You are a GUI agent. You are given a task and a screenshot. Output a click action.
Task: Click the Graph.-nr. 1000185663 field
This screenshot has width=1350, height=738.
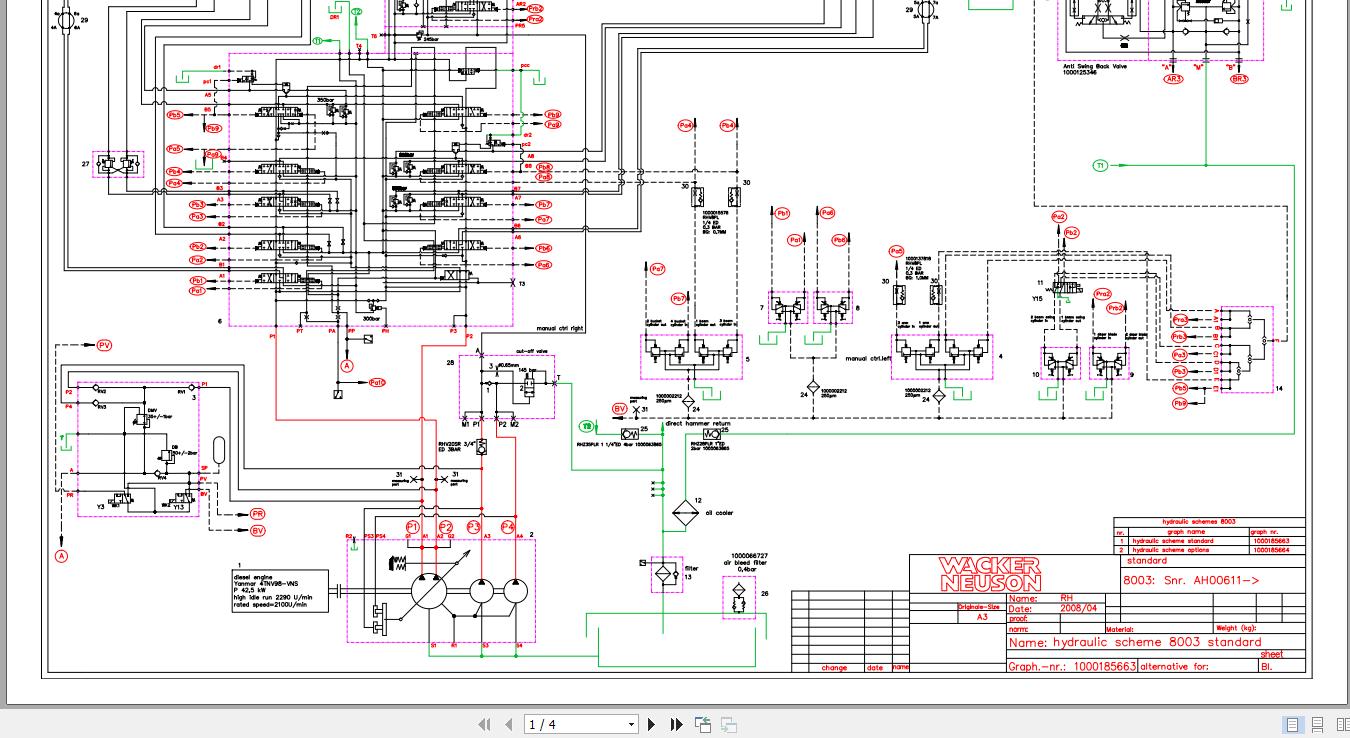pos(1073,666)
